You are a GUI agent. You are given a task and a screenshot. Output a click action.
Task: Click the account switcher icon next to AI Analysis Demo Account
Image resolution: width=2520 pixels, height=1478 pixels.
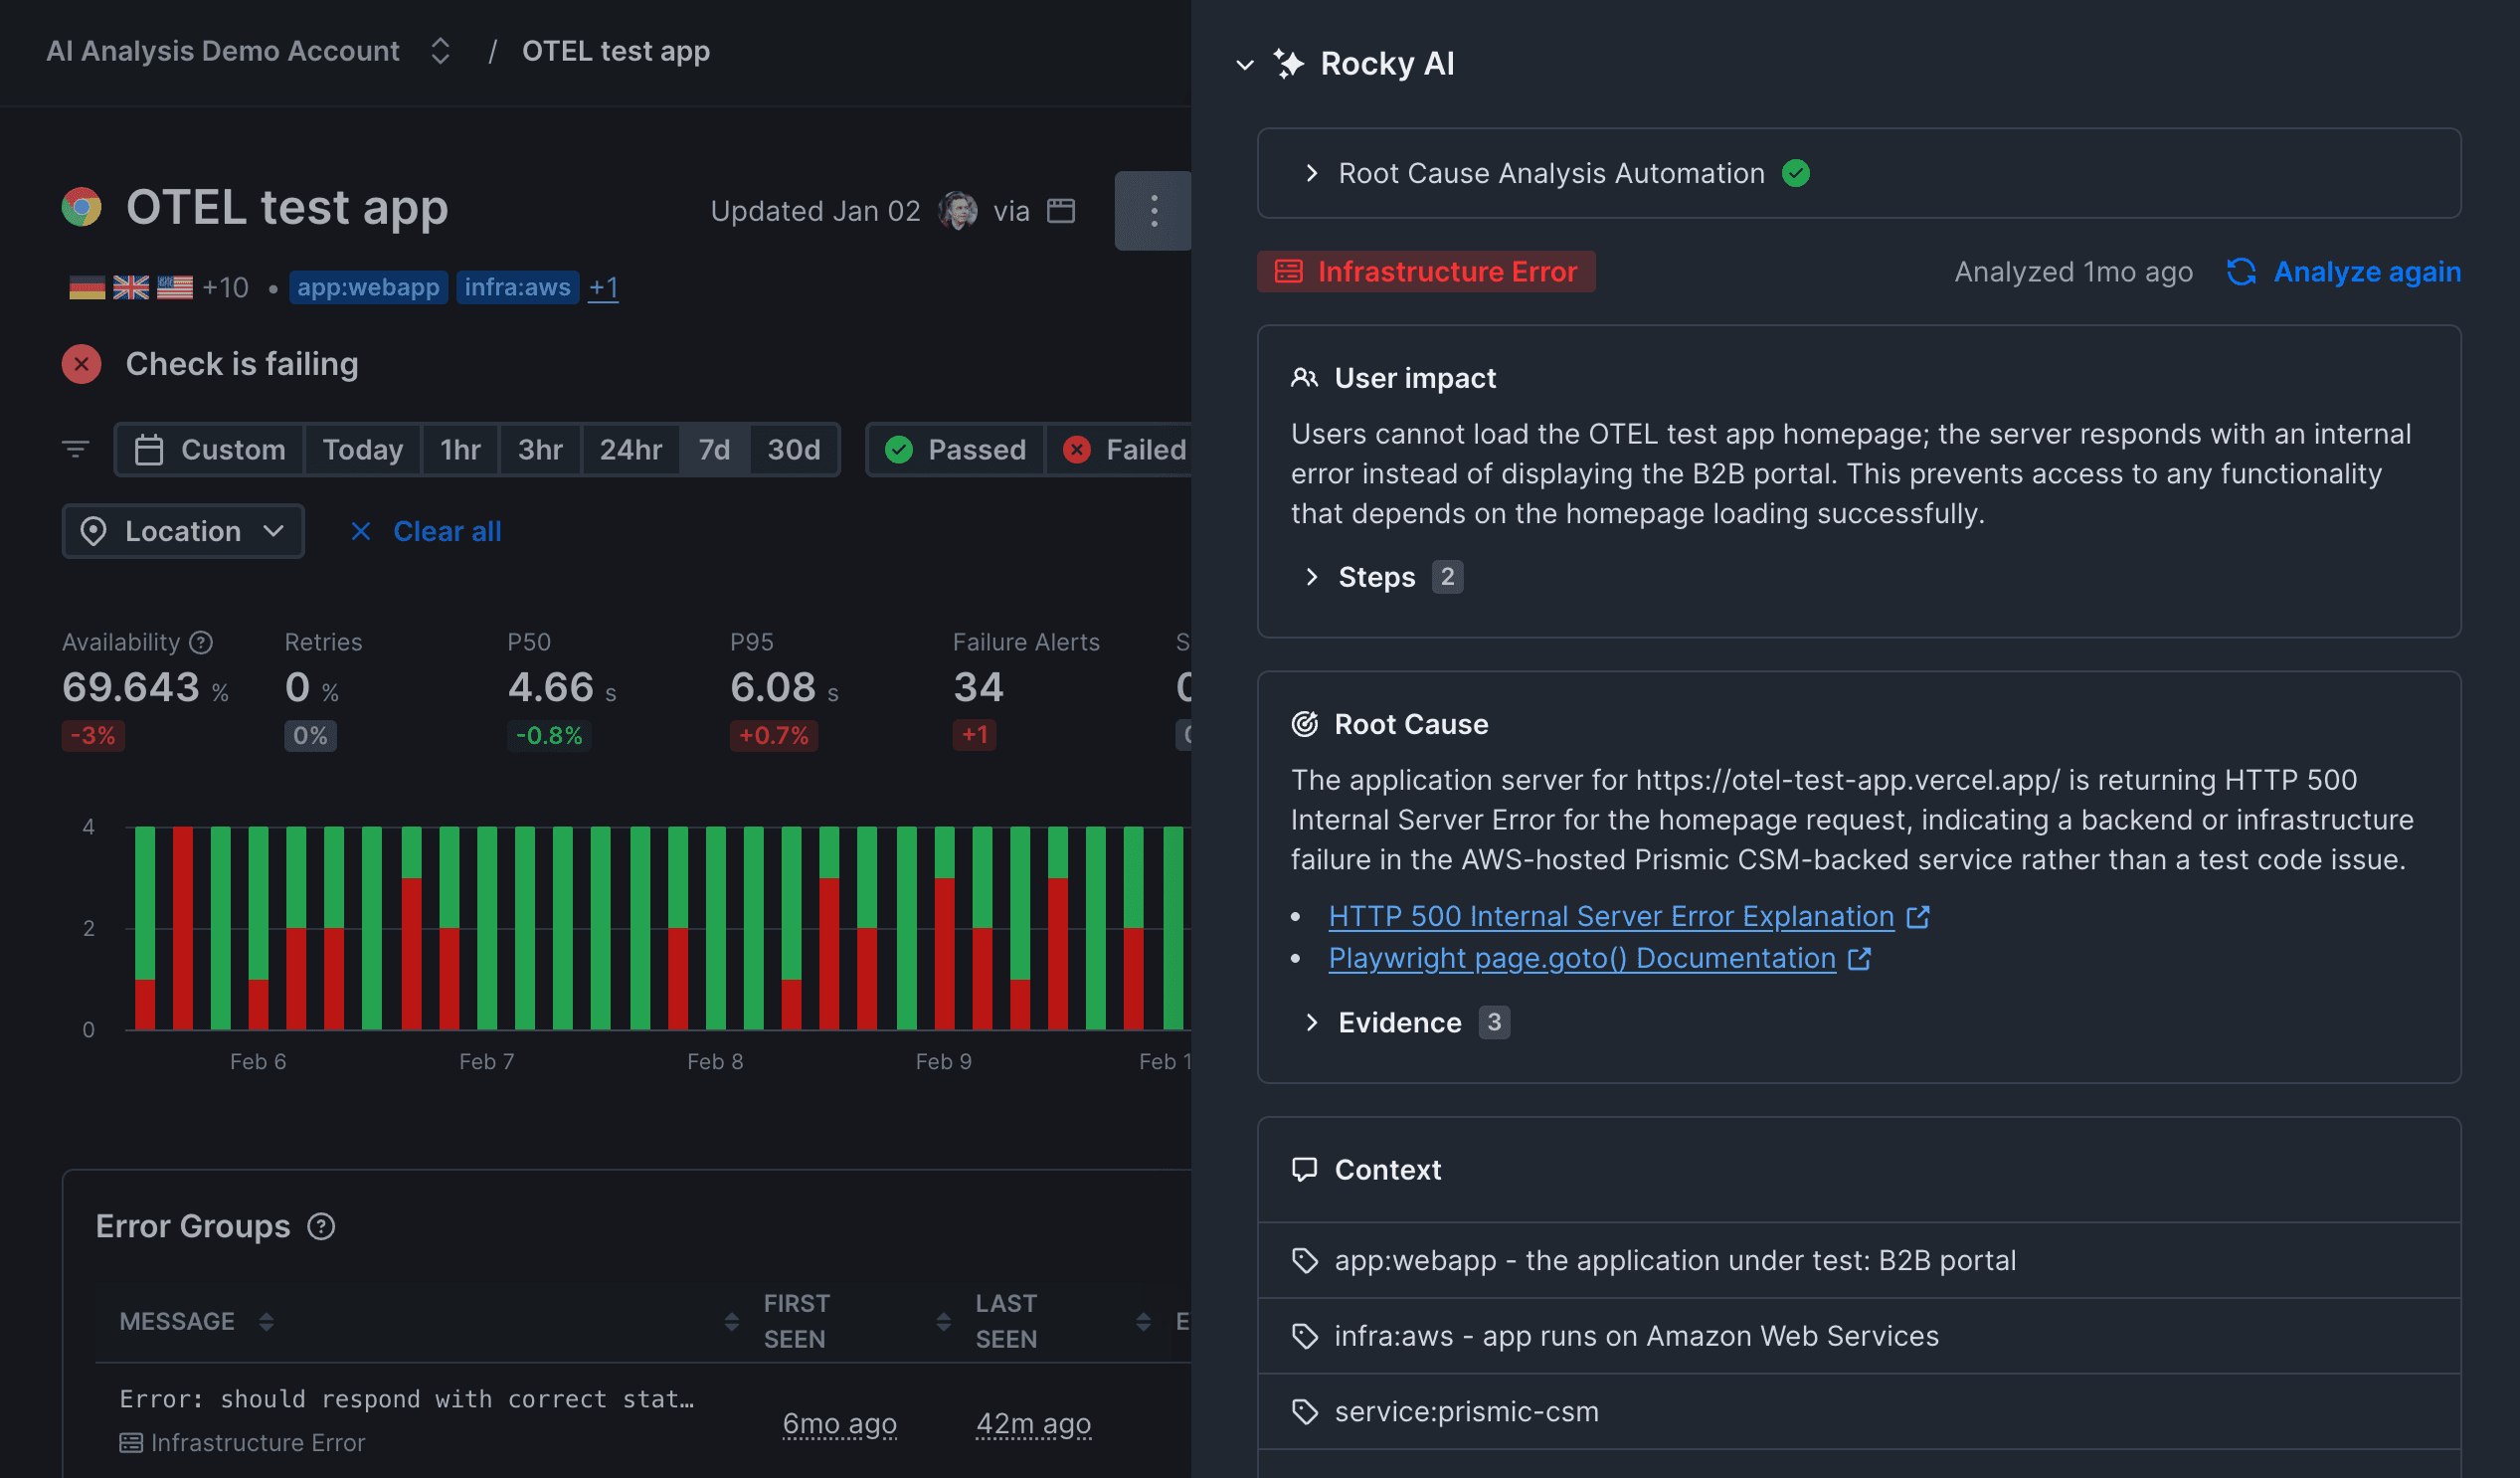[439, 50]
